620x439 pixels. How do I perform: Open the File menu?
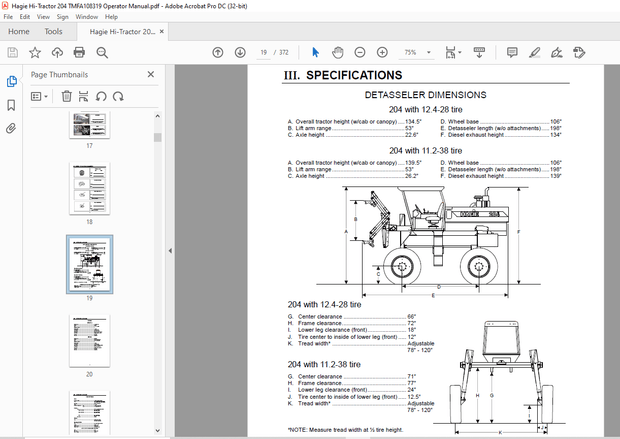(8, 17)
